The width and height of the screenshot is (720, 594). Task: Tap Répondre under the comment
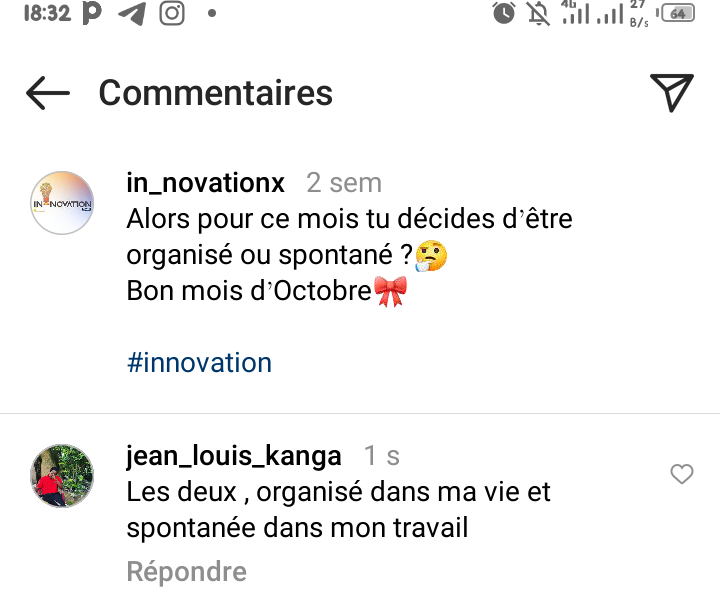pyautogui.click(x=186, y=571)
